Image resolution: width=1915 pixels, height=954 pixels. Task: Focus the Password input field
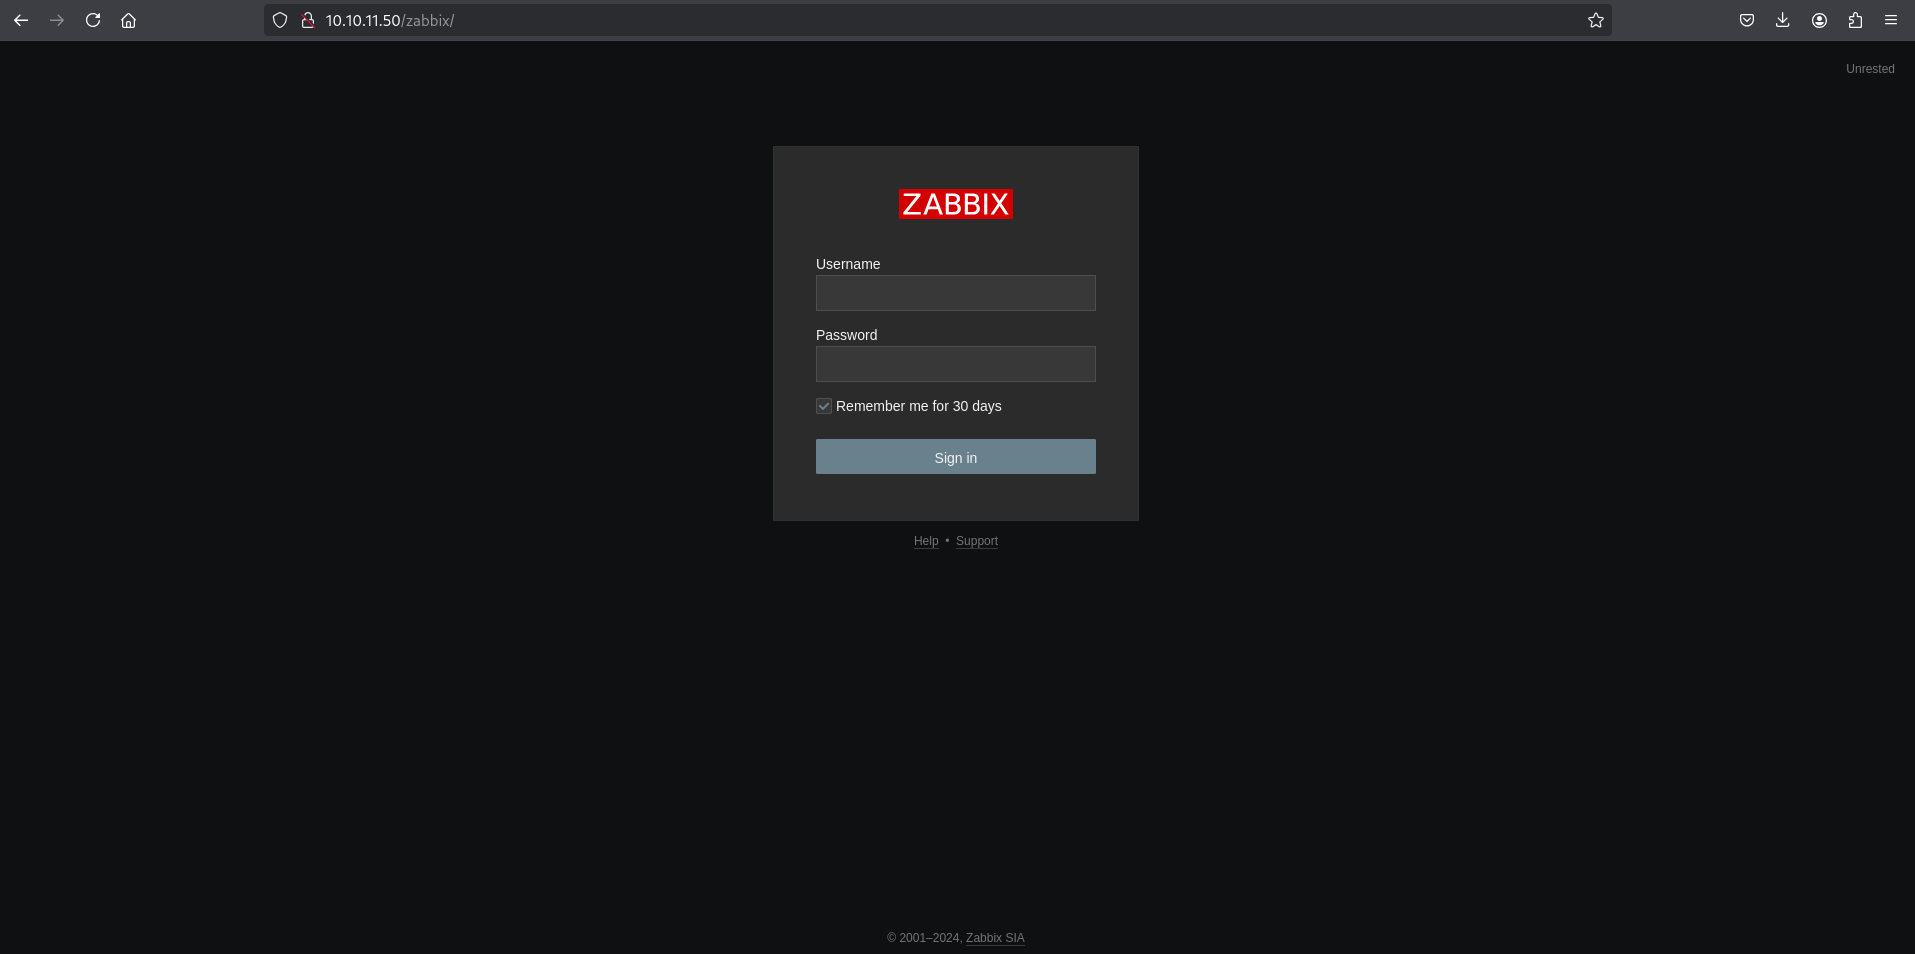click(955, 364)
